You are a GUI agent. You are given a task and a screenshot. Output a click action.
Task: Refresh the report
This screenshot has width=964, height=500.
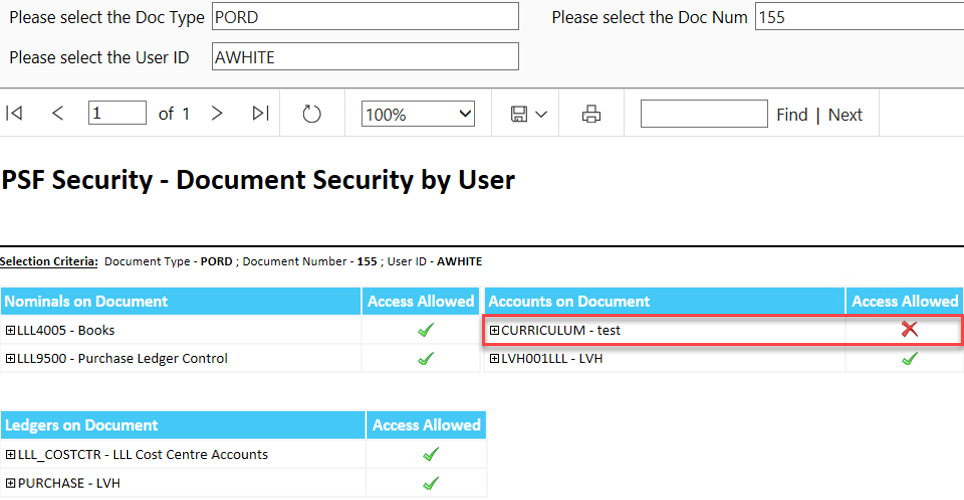click(312, 114)
